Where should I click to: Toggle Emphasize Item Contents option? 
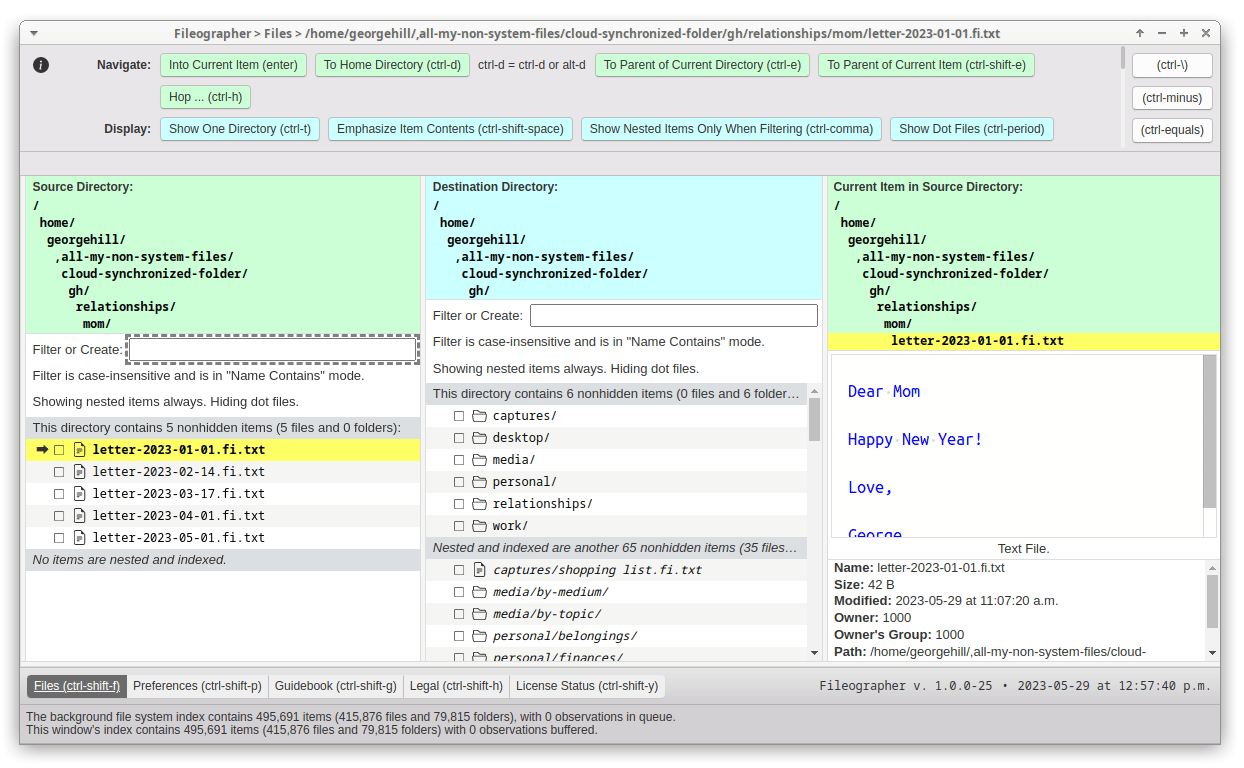coord(450,129)
